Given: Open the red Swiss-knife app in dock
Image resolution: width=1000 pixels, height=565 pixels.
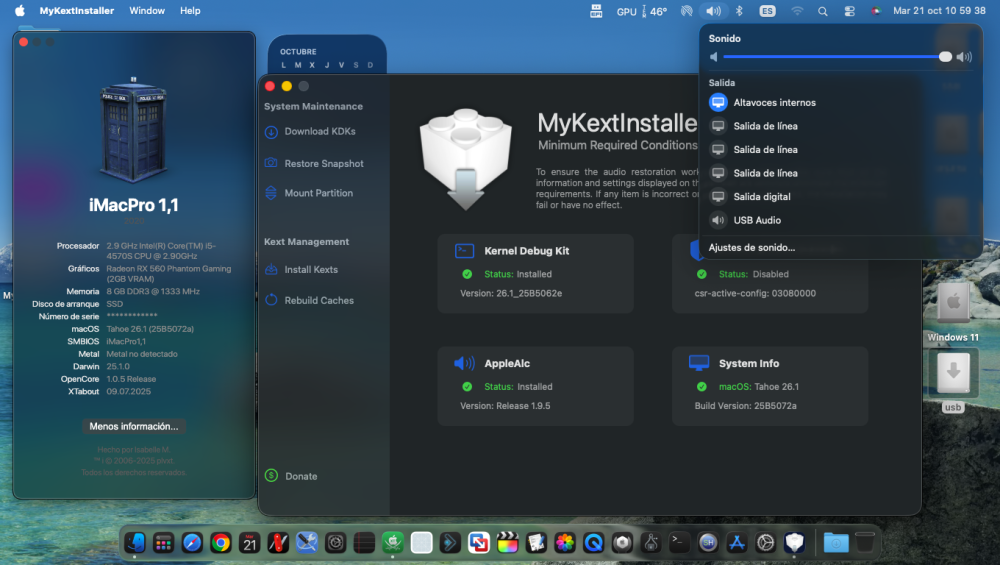Looking at the screenshot, I should click(x=278, y=543).
